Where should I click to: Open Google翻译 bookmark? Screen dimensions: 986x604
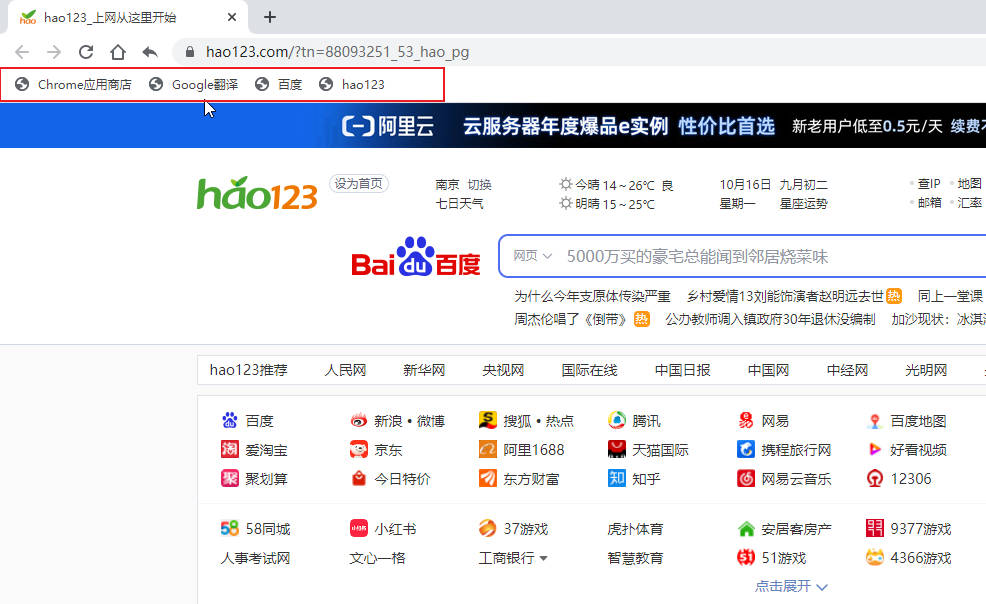click(194, 84)
